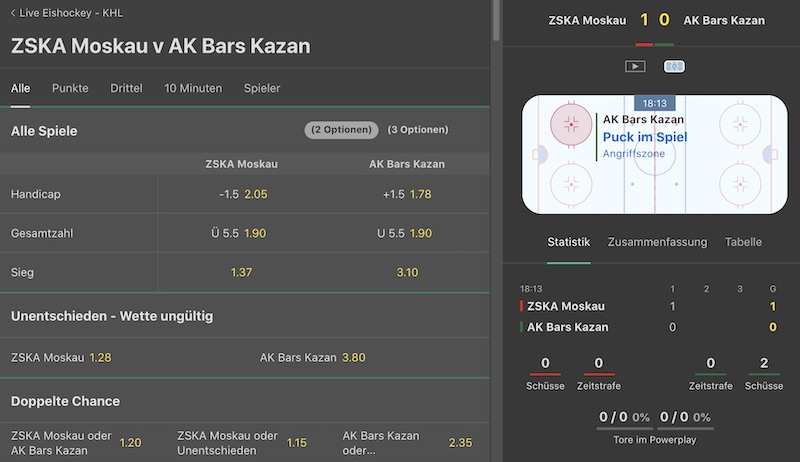
Task: Click the Tore im Powerplay label
Action: click(x=655, y=440)
